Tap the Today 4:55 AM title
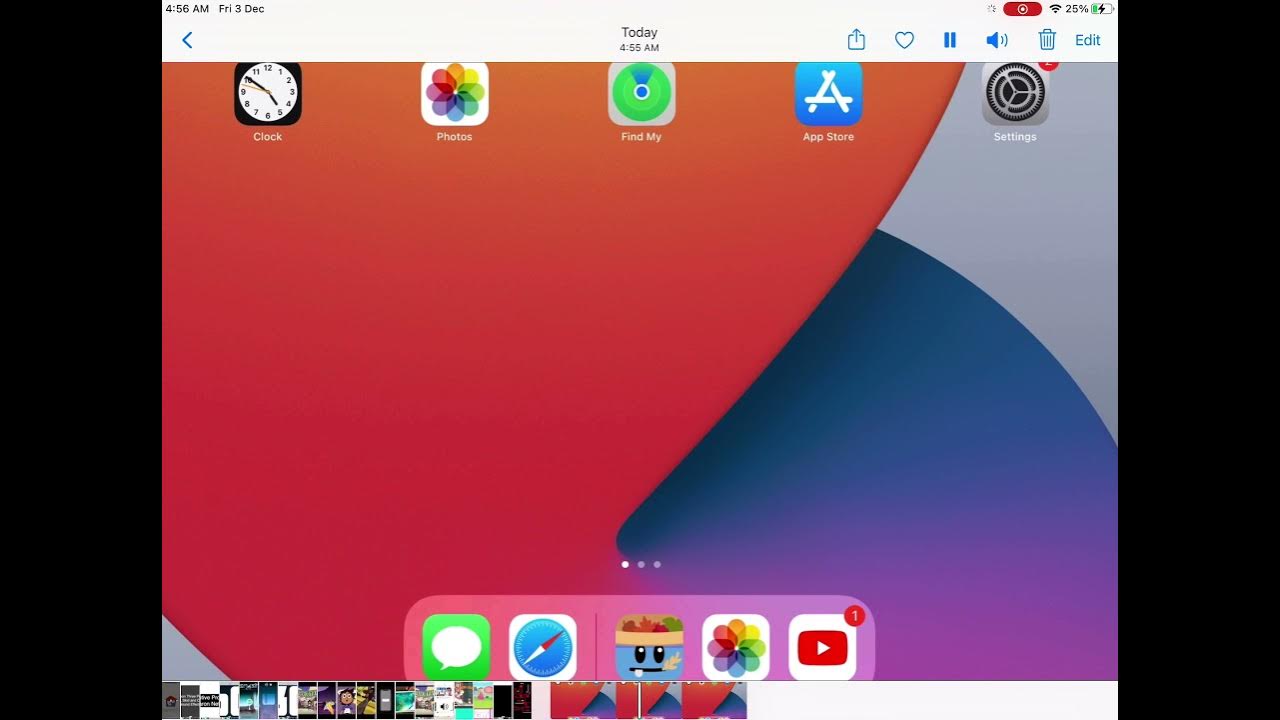The width and height of the screenshot is (1280, 720). (639, 39)
